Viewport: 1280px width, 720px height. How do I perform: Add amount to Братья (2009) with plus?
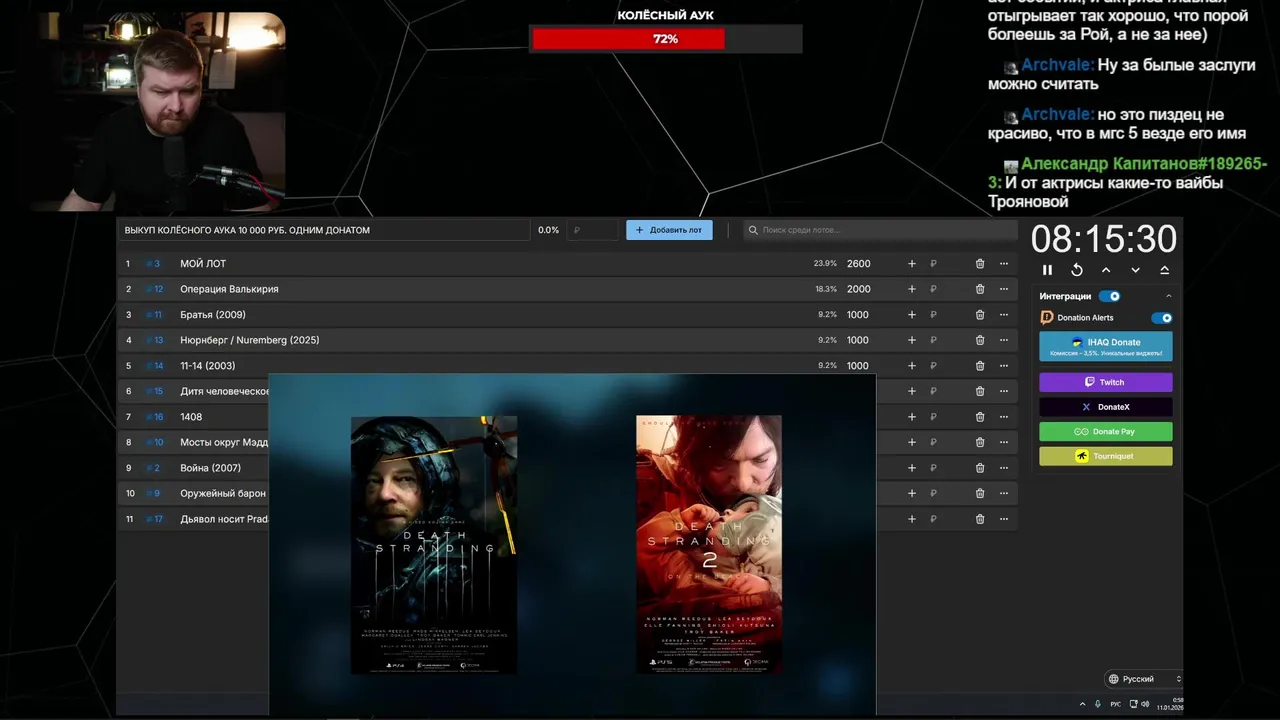(x=911, y=315)
